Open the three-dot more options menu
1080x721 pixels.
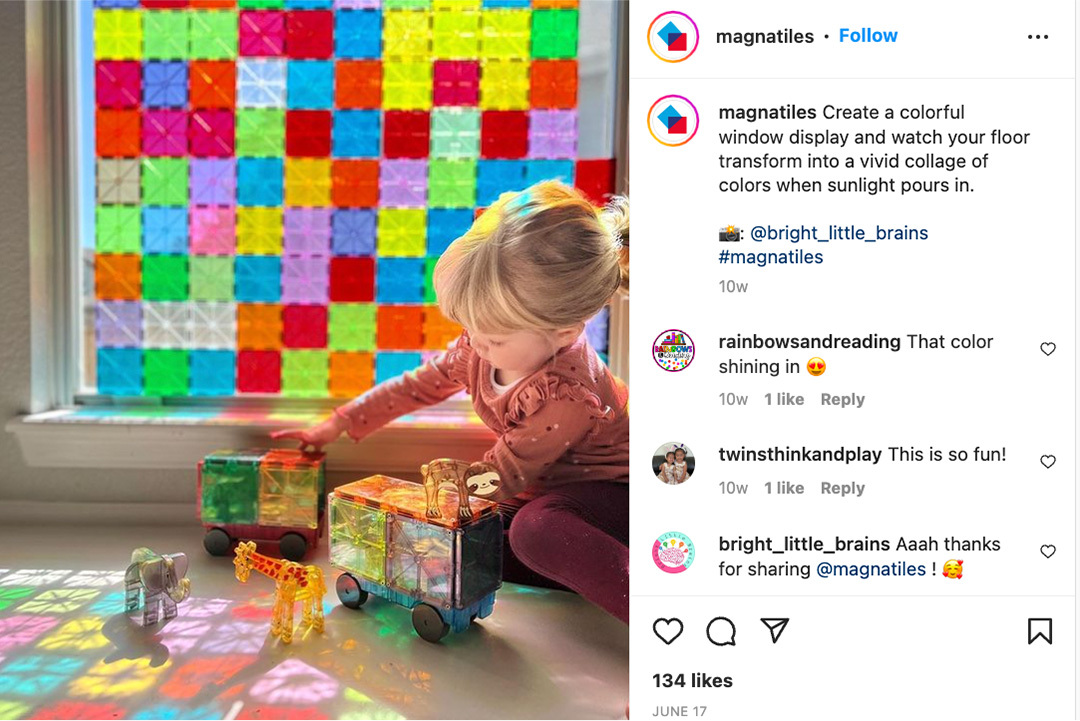pos(1038,36)
